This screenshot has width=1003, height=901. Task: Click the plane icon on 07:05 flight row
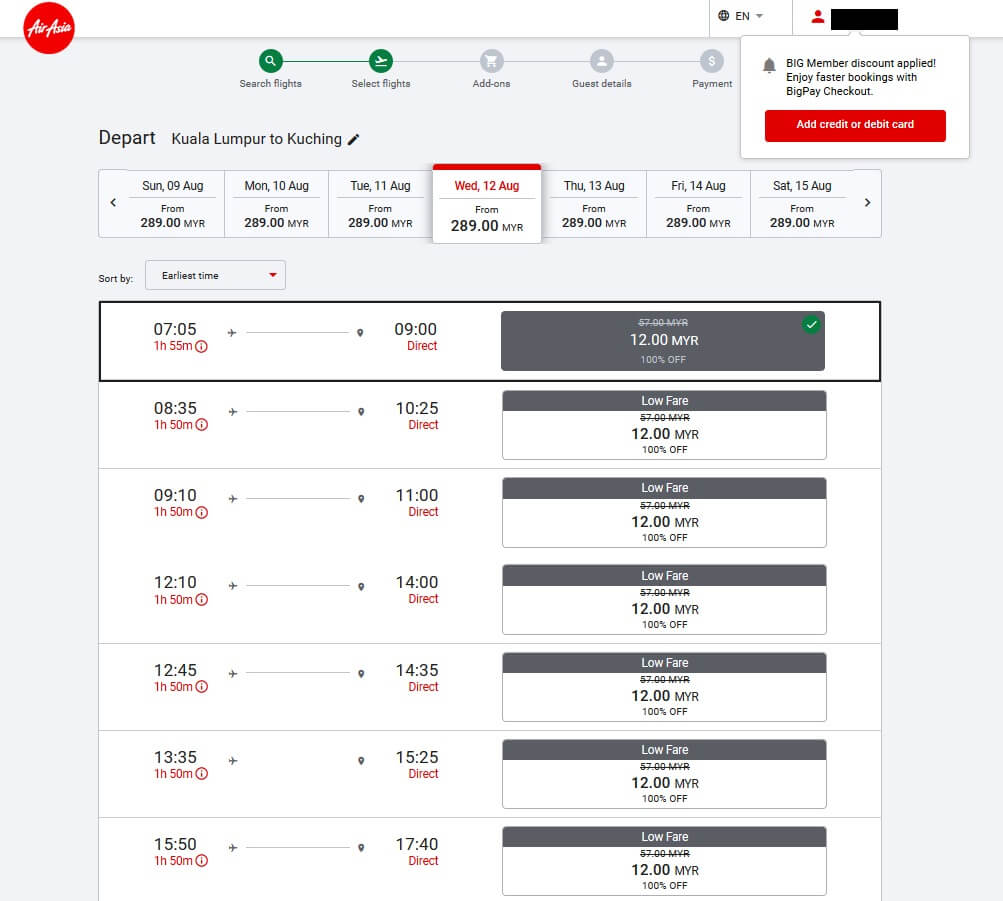[232, 333]
